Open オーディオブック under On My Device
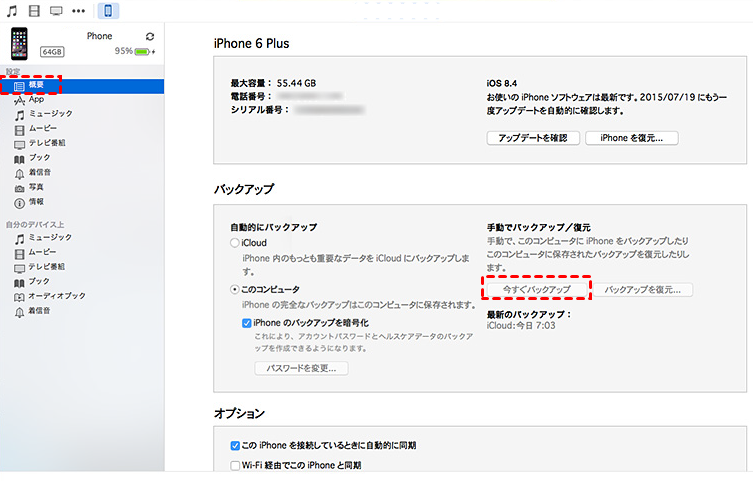 [x=56, y=296]
